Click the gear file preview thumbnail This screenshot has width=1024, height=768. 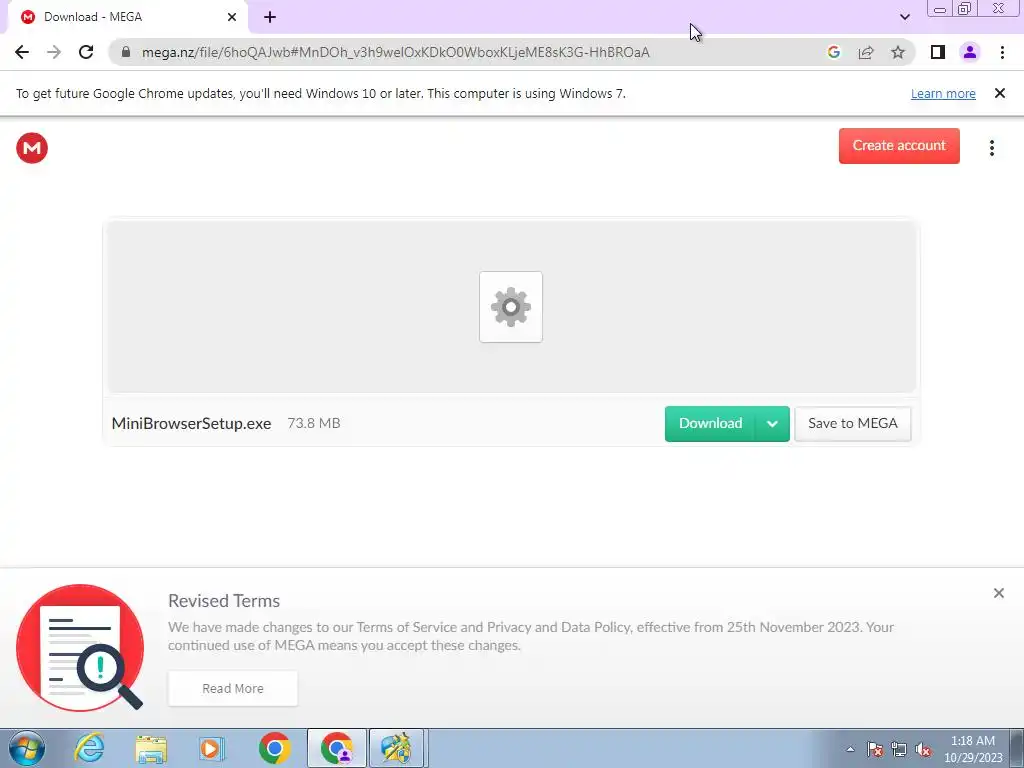tap(511, 307)
